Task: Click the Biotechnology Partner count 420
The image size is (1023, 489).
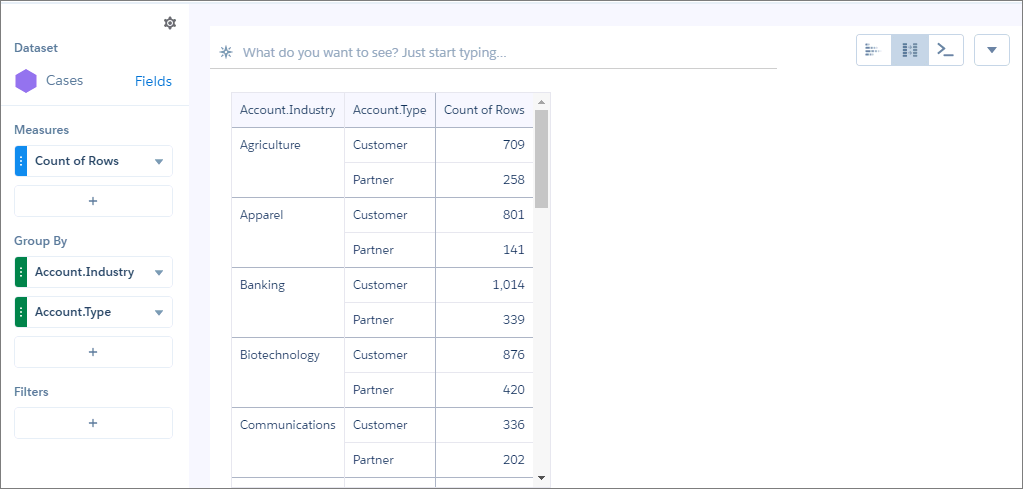Action: (484, 390)
